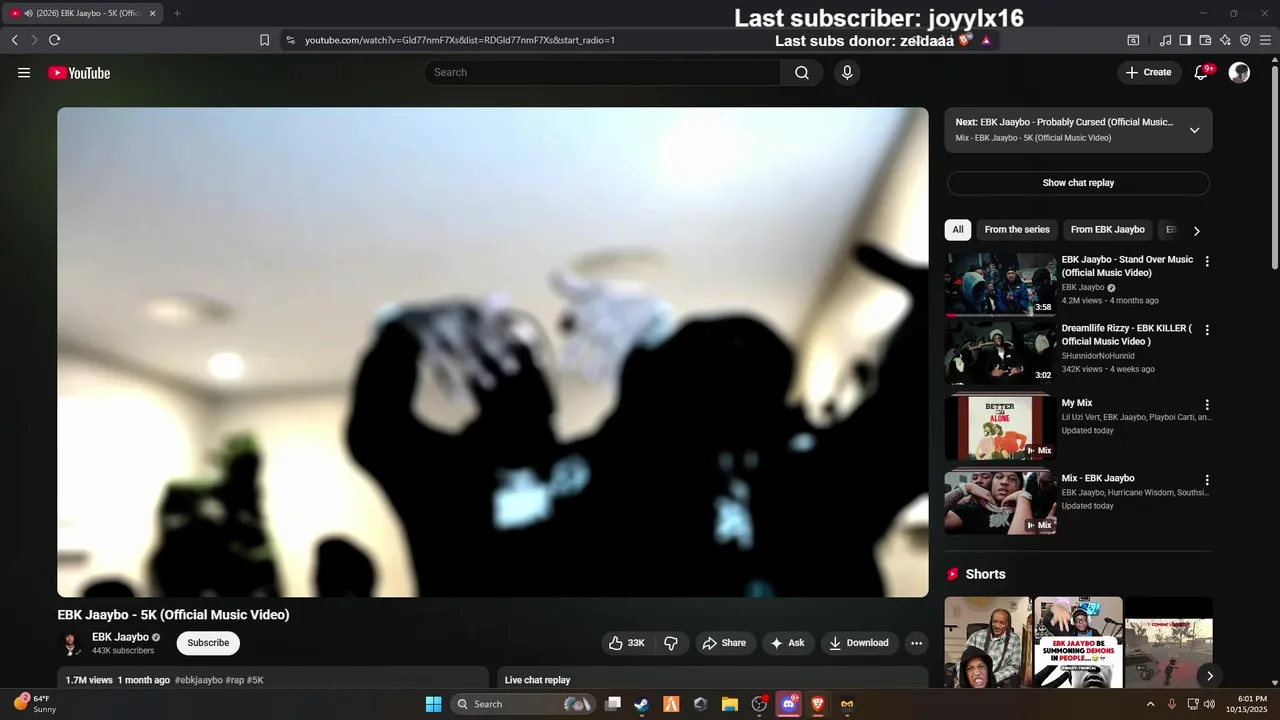Go to the YouTube home logo
Screen dimensions: 1280x720
(x=79, y=72)
